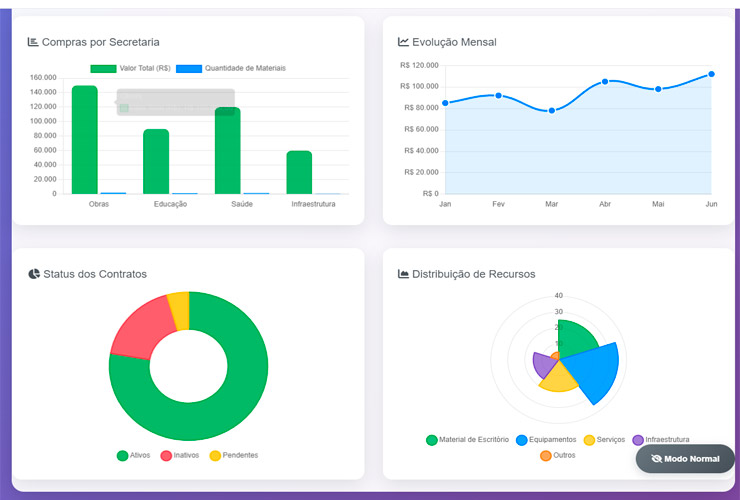Toggle Pendentes in the contracts legend

[233, 455]
